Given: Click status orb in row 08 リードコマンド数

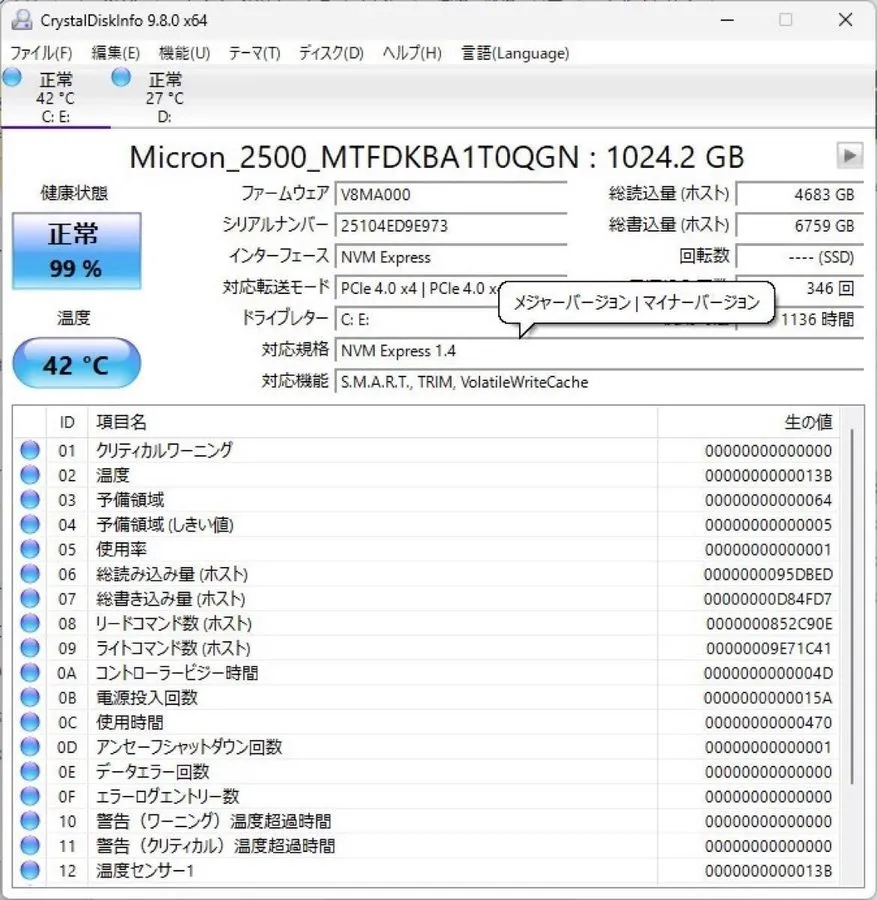Looking at the screenshot, I should click(30, 623).
